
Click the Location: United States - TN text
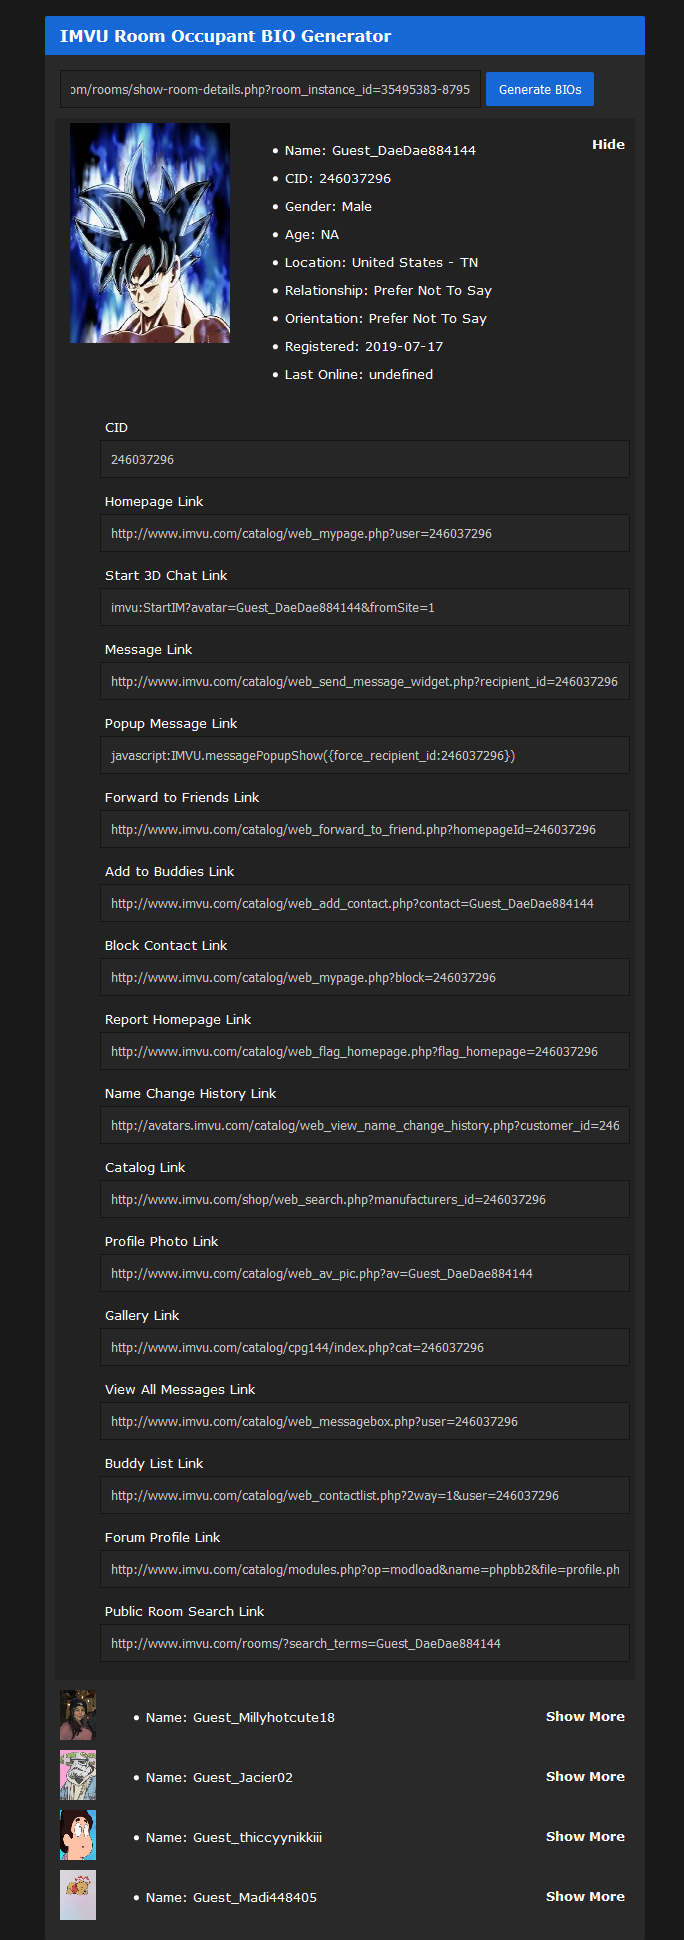[381, 262]
